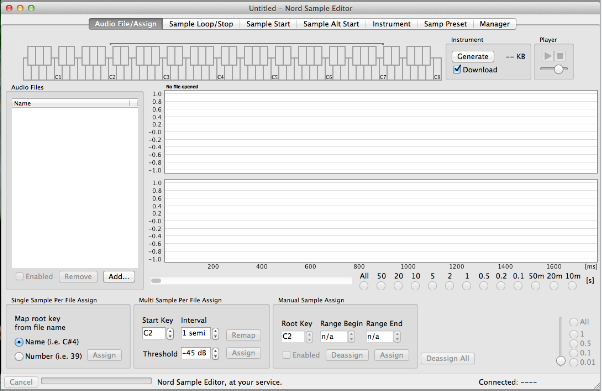Open the Samp Preset tab
Viewport: 602px width, 391px height.
[445, 24]
